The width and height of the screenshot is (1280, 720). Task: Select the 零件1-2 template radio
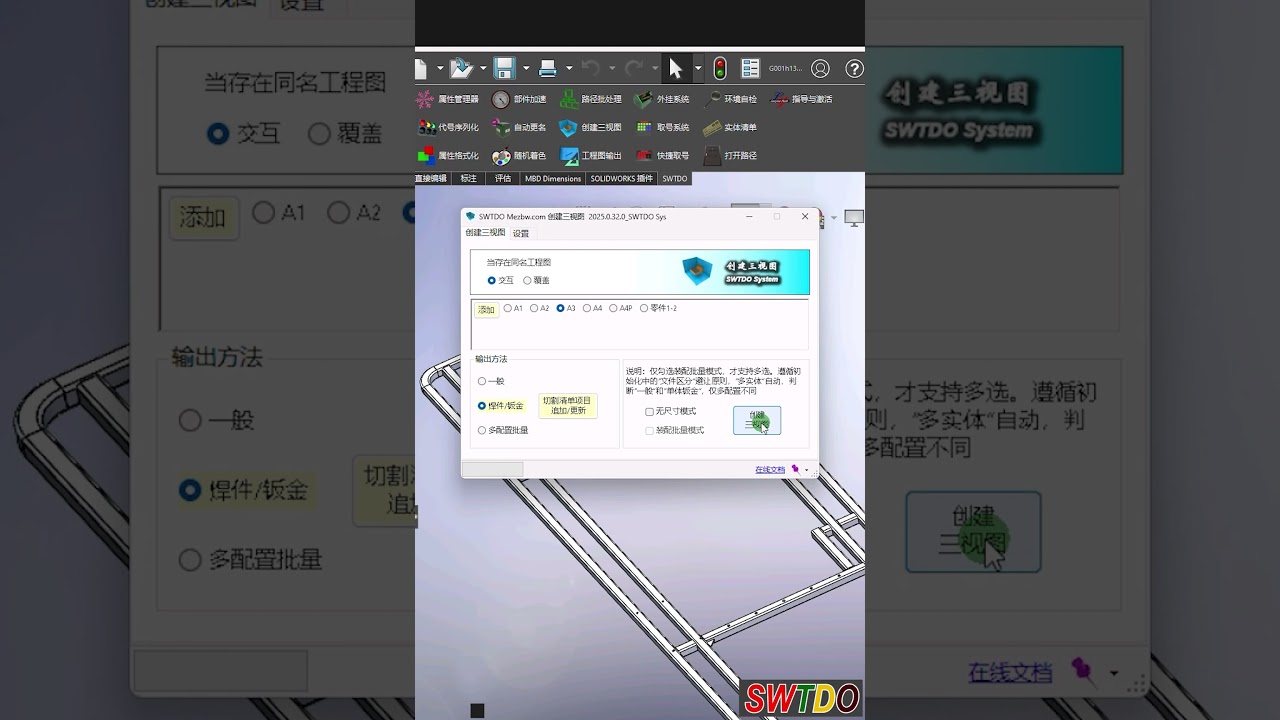tap(658, 308)
